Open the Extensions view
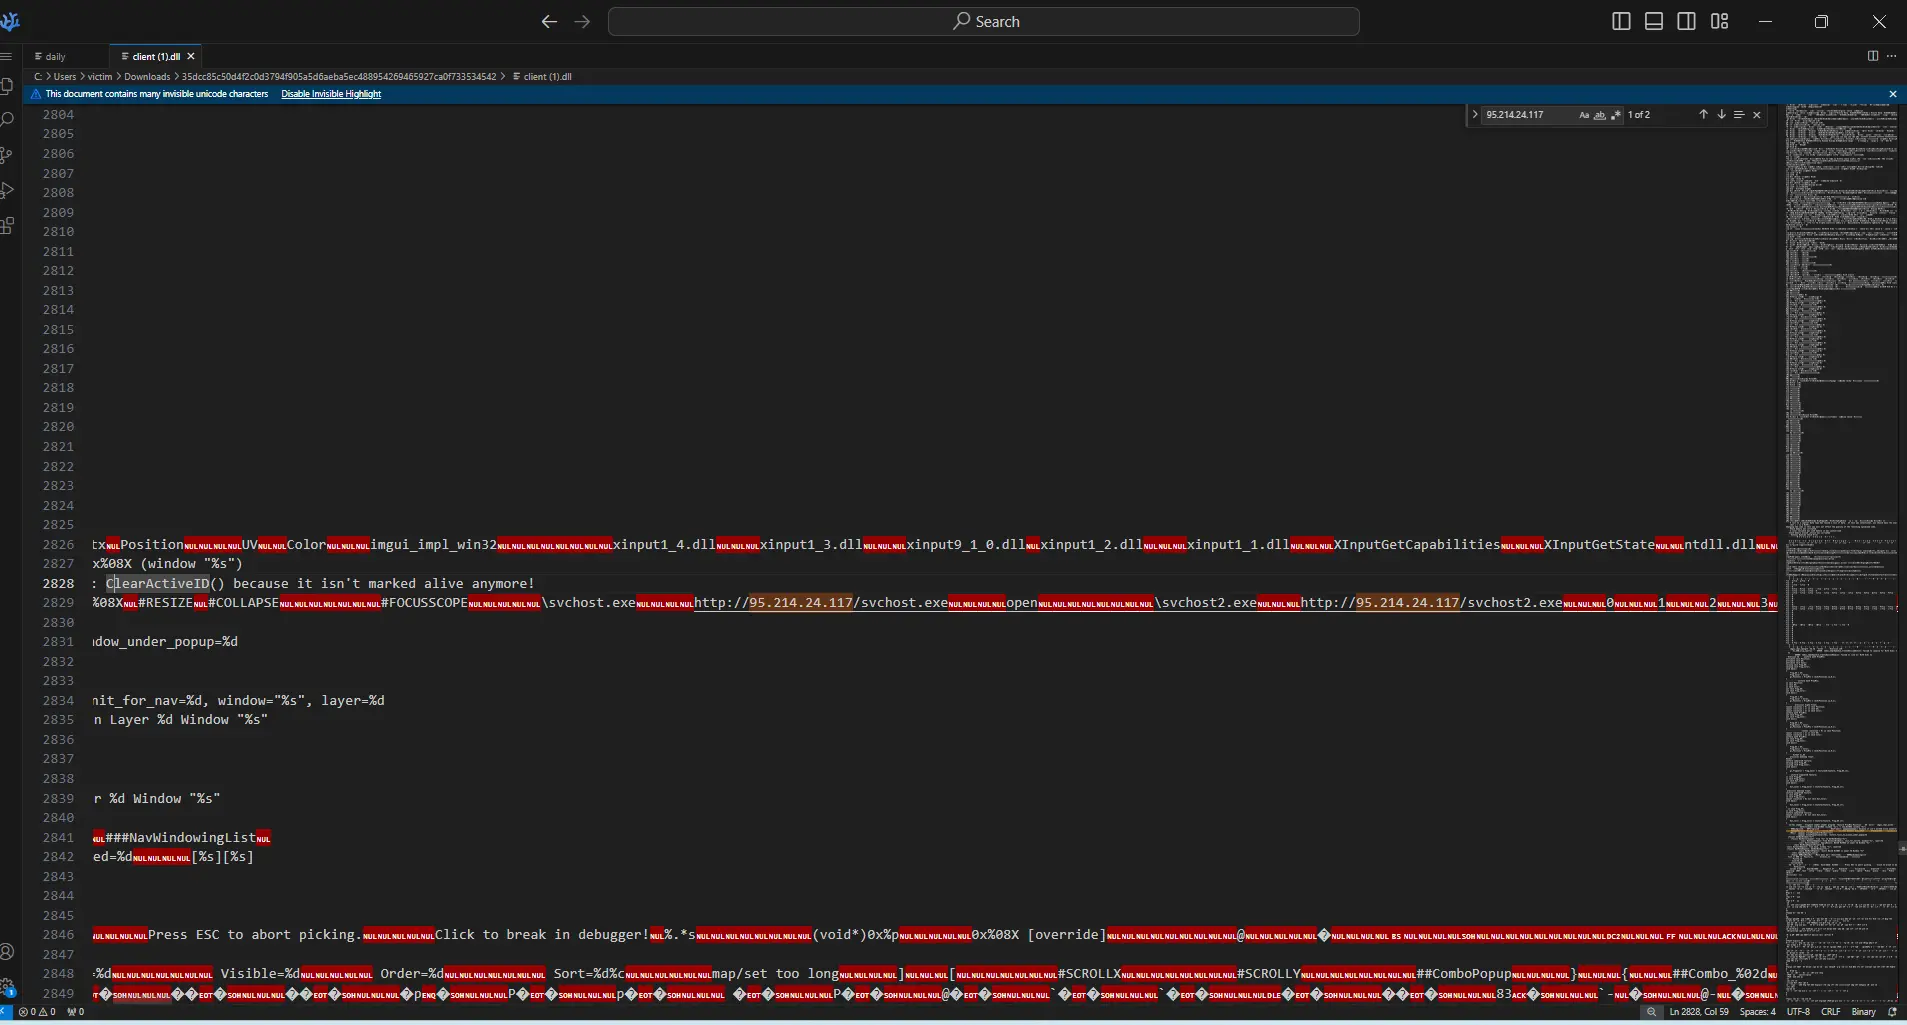 [x=7, y=226]
